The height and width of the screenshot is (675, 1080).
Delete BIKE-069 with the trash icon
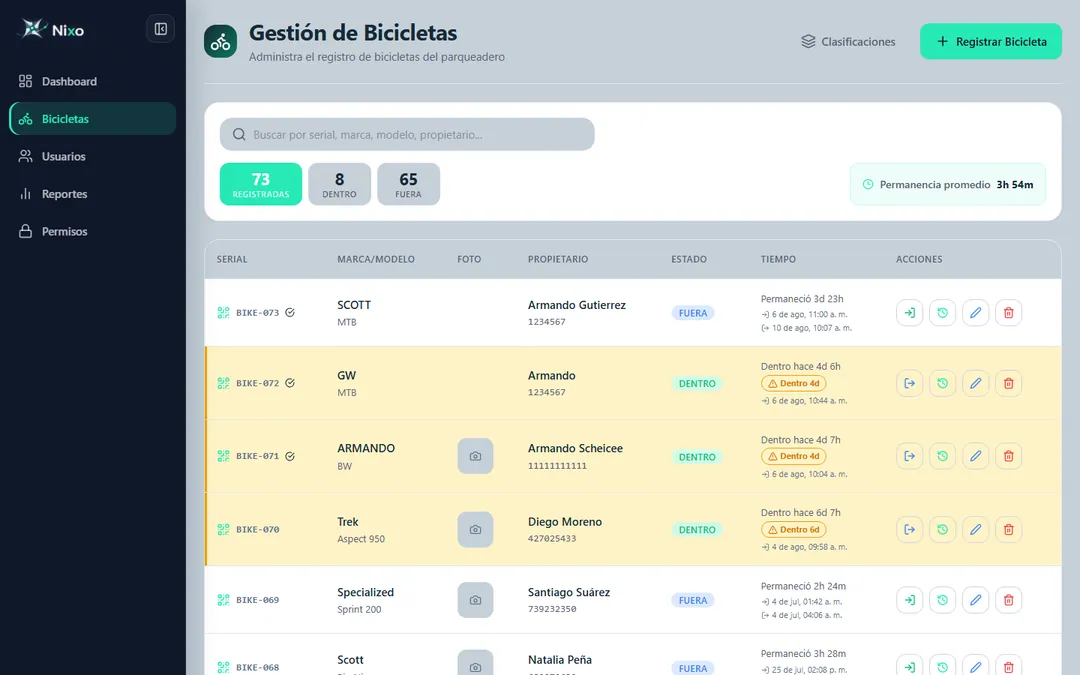(1008, 600)
